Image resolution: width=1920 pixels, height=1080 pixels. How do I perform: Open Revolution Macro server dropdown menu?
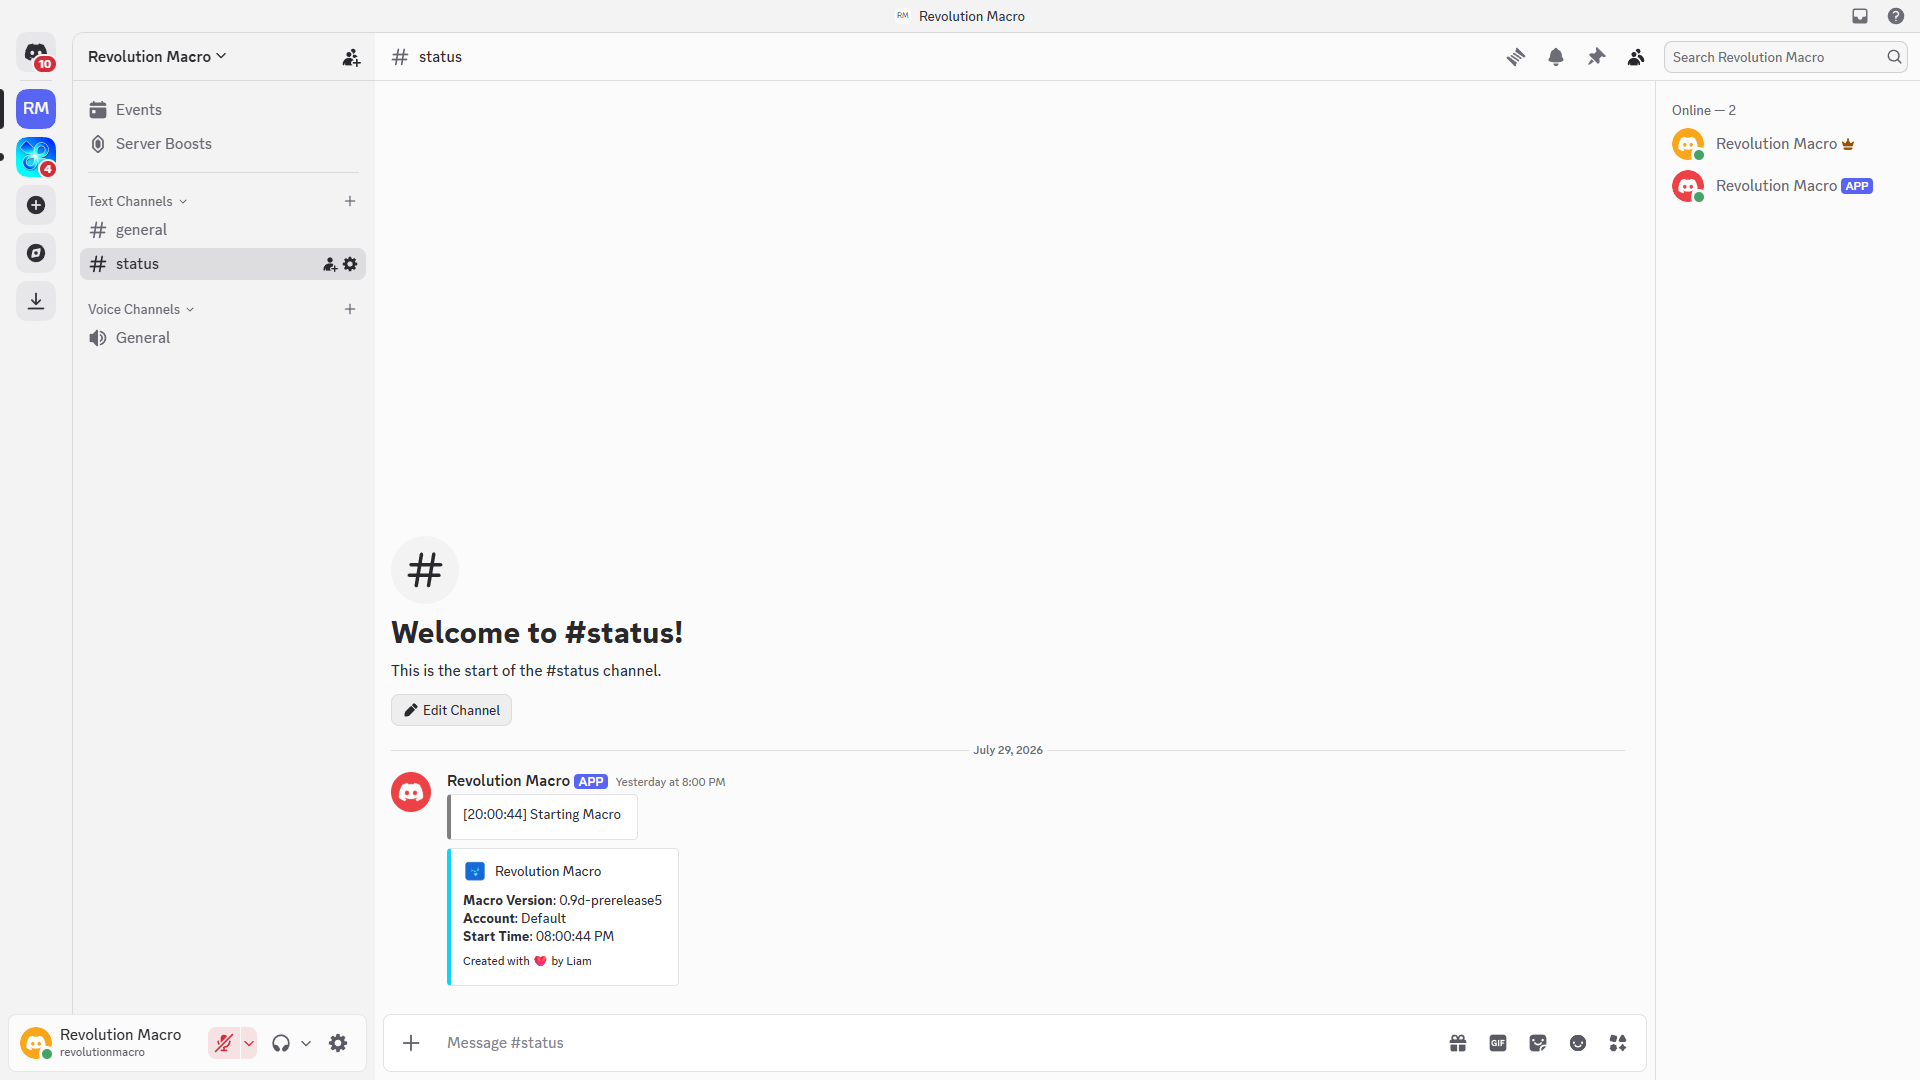click(x=157, y=57)
